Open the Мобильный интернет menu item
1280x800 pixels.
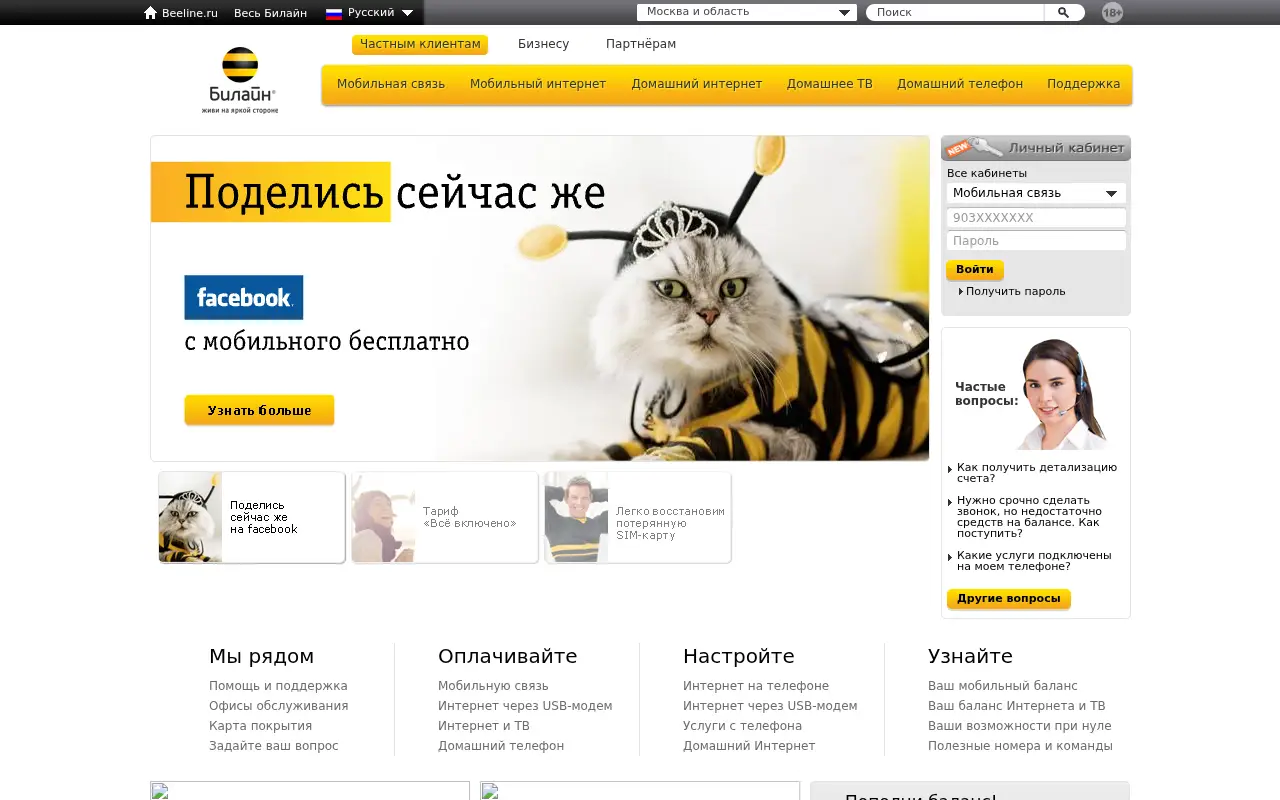pyautogui.click(x=538, y=84)
